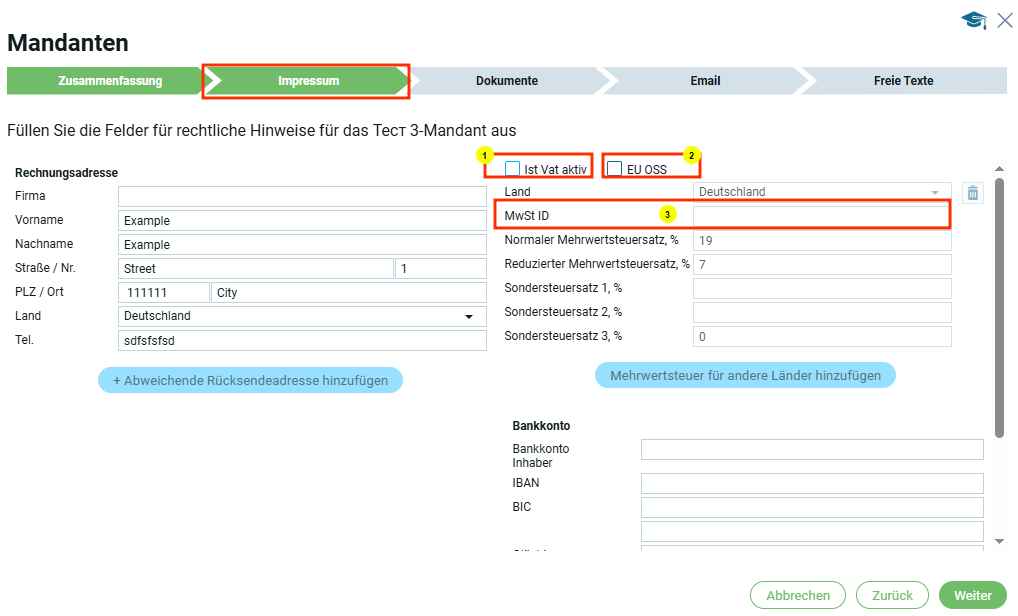Open the Deutschland tax country dropdown
Image resolution: width=1018 pixels, height=616 pixels.
[x=822, y=192]
